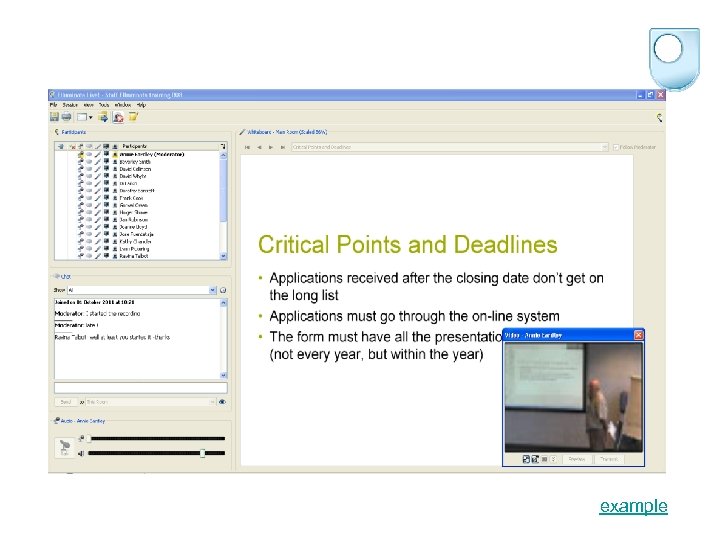Viewport: 720px width, 540px height.
Task: Click the blank page toolbar icon
Action: 82,117
